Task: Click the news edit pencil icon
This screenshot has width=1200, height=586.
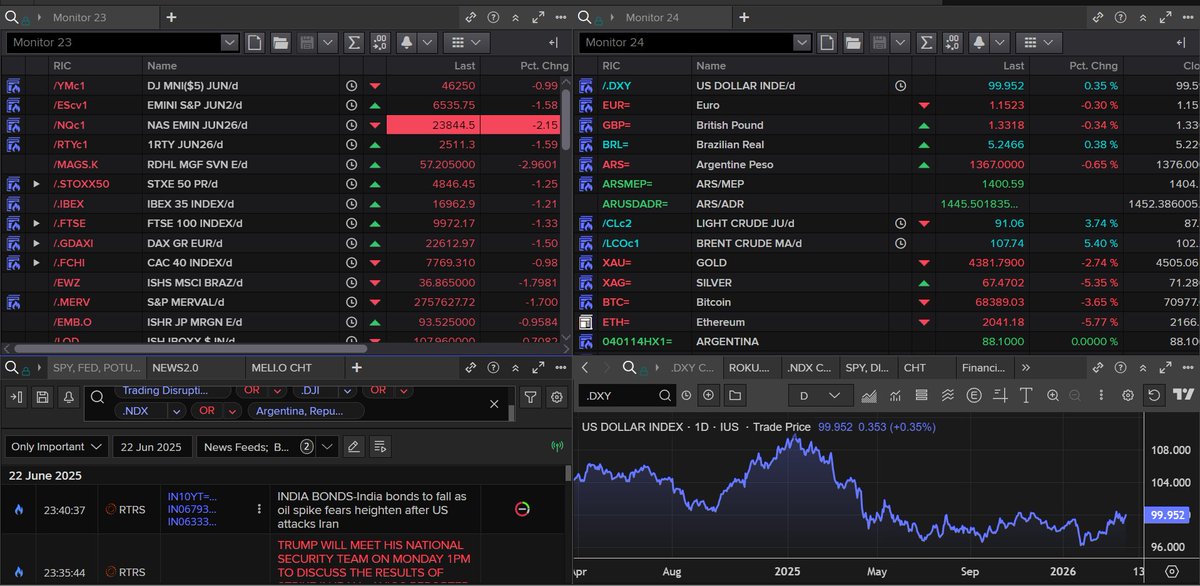Action: pyautogui.click(x=353, y=446)
